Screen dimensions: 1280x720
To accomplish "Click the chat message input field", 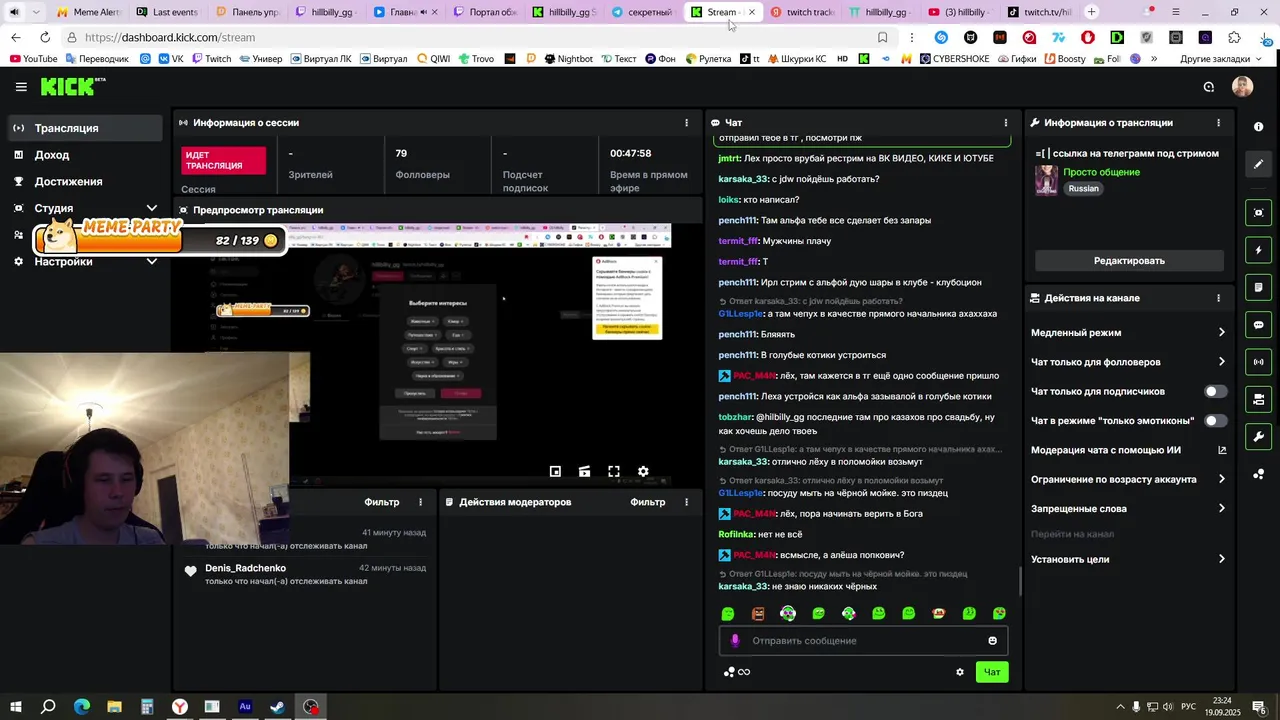I will click(x=863, y=641).
